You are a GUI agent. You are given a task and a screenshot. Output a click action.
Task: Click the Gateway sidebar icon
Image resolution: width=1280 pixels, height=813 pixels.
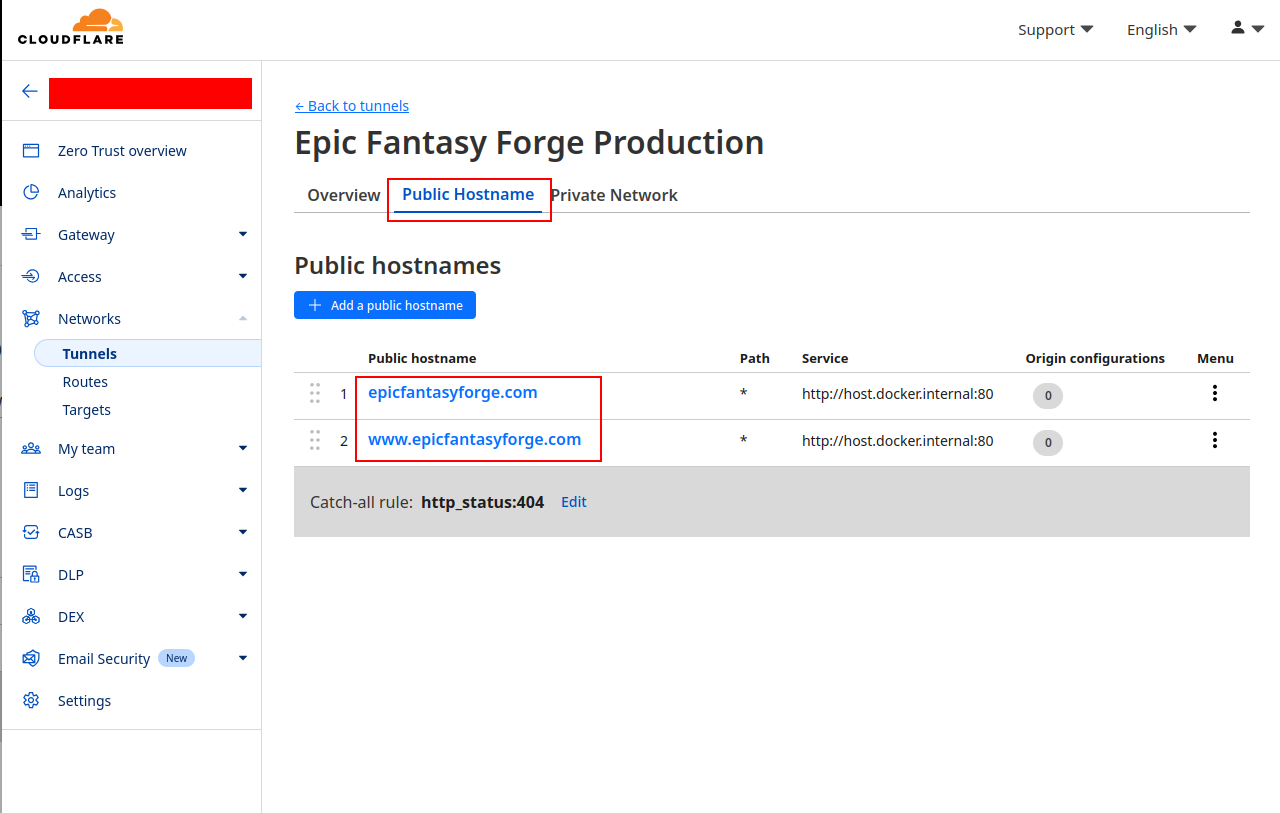[x=31, y=235]
